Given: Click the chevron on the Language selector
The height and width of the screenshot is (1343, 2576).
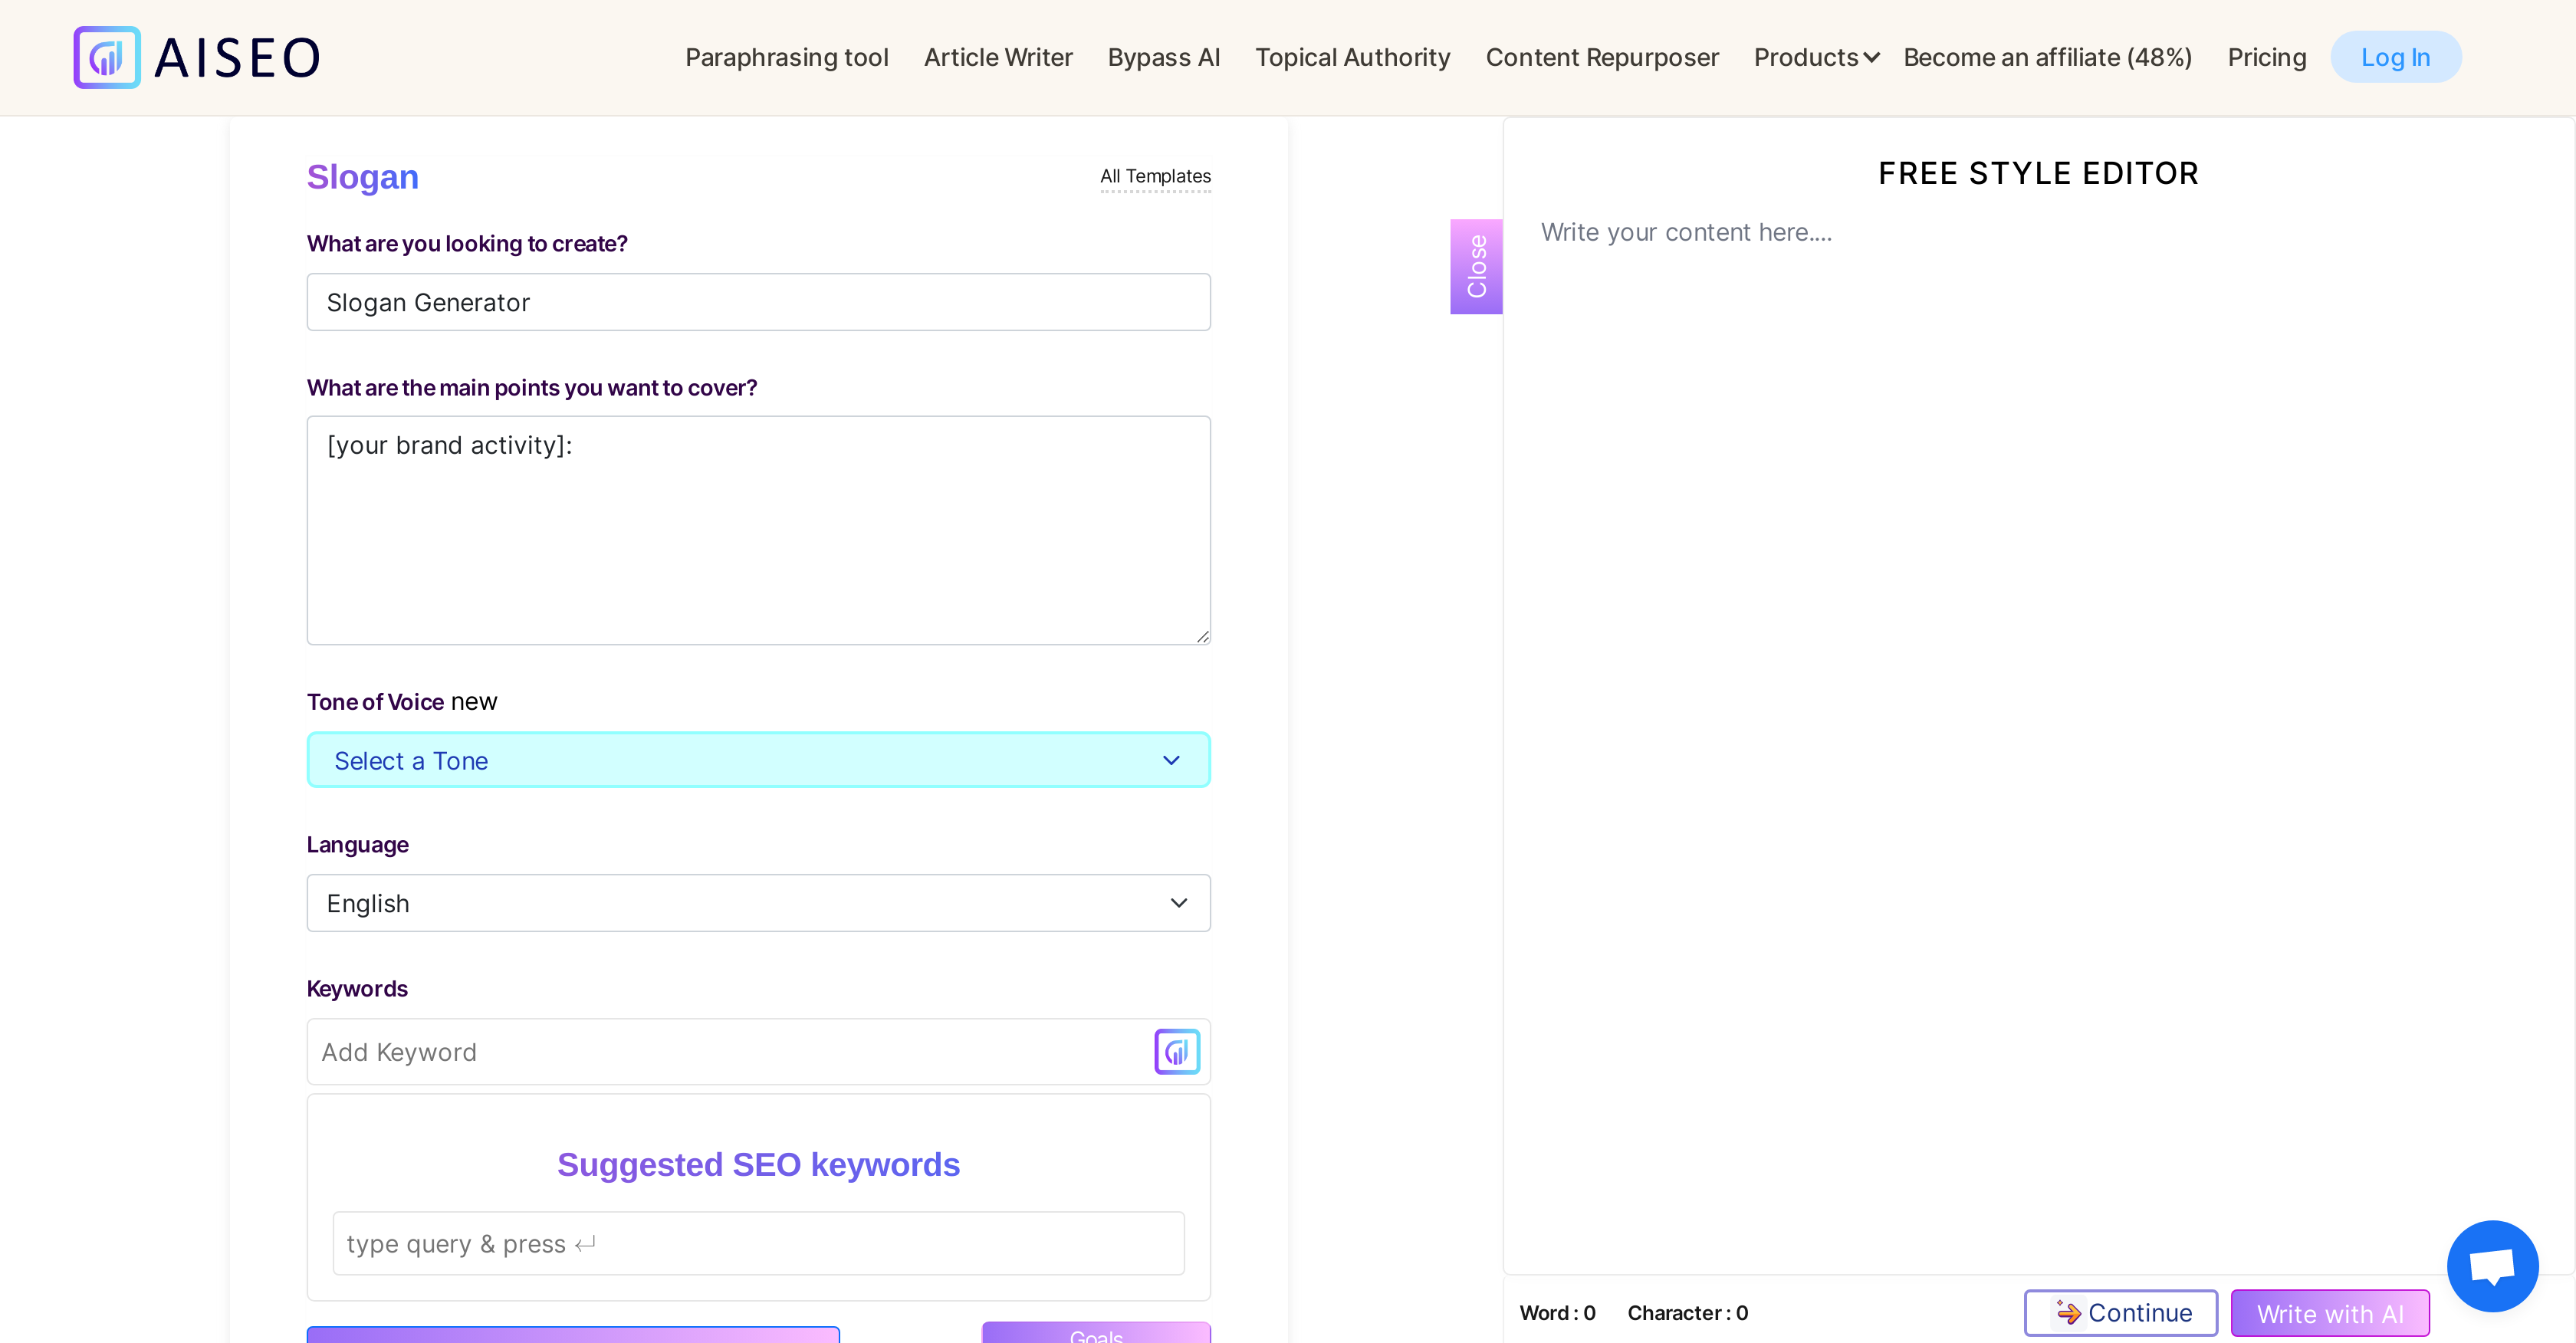Looking at the screenshot, I should (x=1179, y=902).
